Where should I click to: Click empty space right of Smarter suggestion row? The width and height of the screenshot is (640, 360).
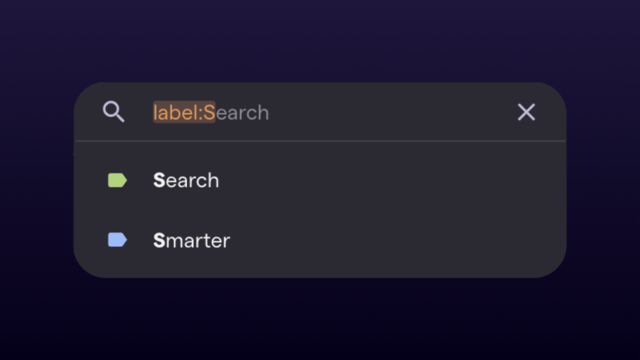392,240
